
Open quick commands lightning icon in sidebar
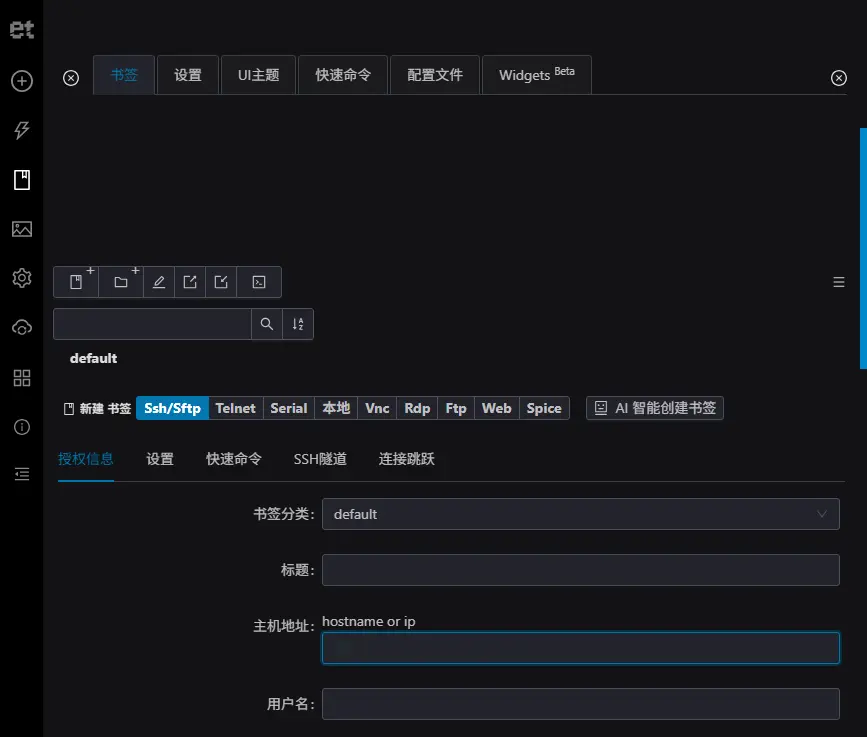pos(22,130)
